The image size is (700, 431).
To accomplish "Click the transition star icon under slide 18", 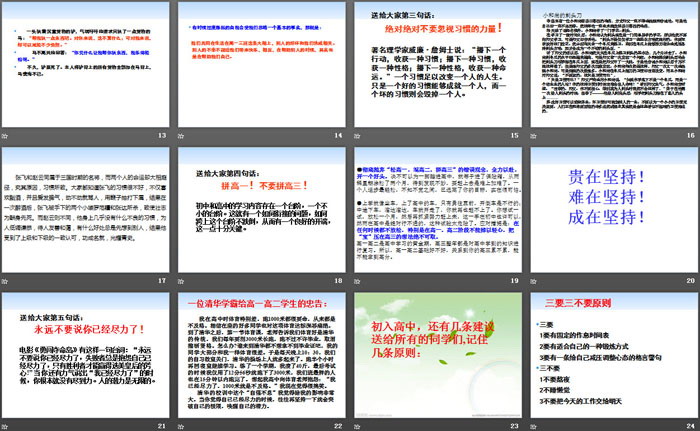I will (181, 281).
